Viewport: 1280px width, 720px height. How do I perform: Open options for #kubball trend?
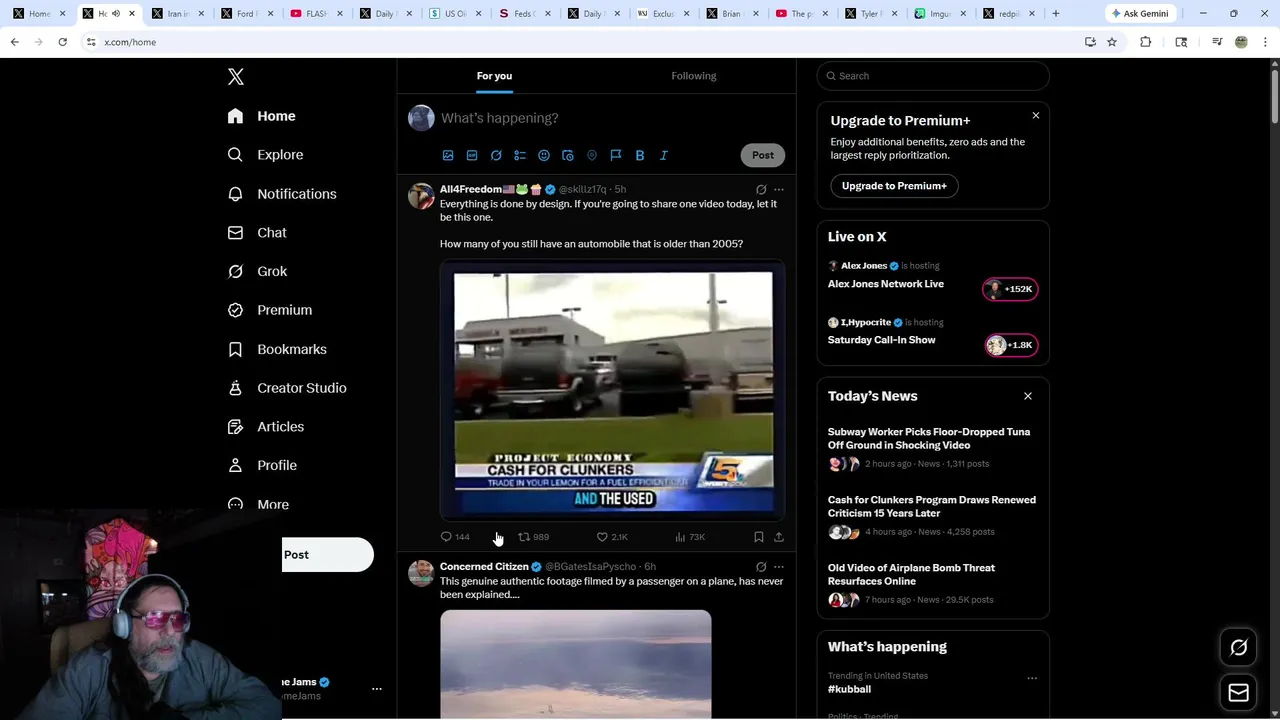(1032, 678)
